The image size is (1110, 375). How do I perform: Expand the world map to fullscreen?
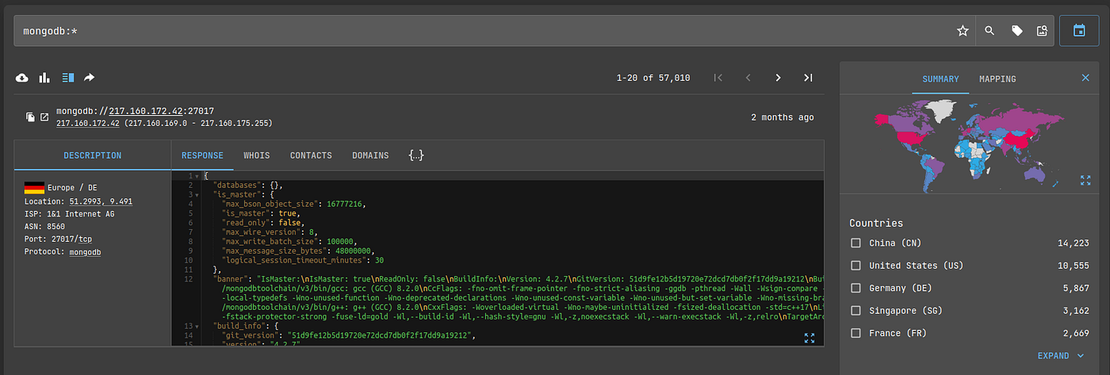click(1085, 180)
